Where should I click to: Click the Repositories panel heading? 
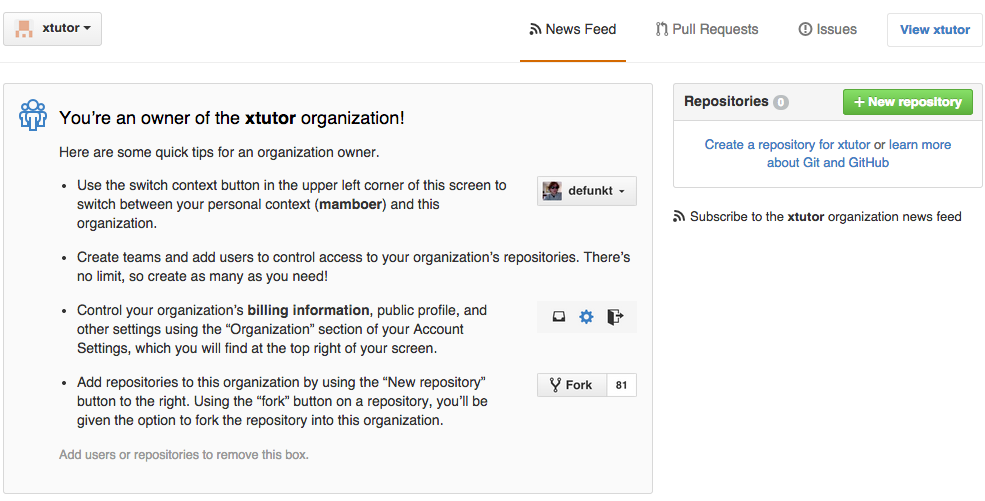pyautogui.click(x=726, y=101)
